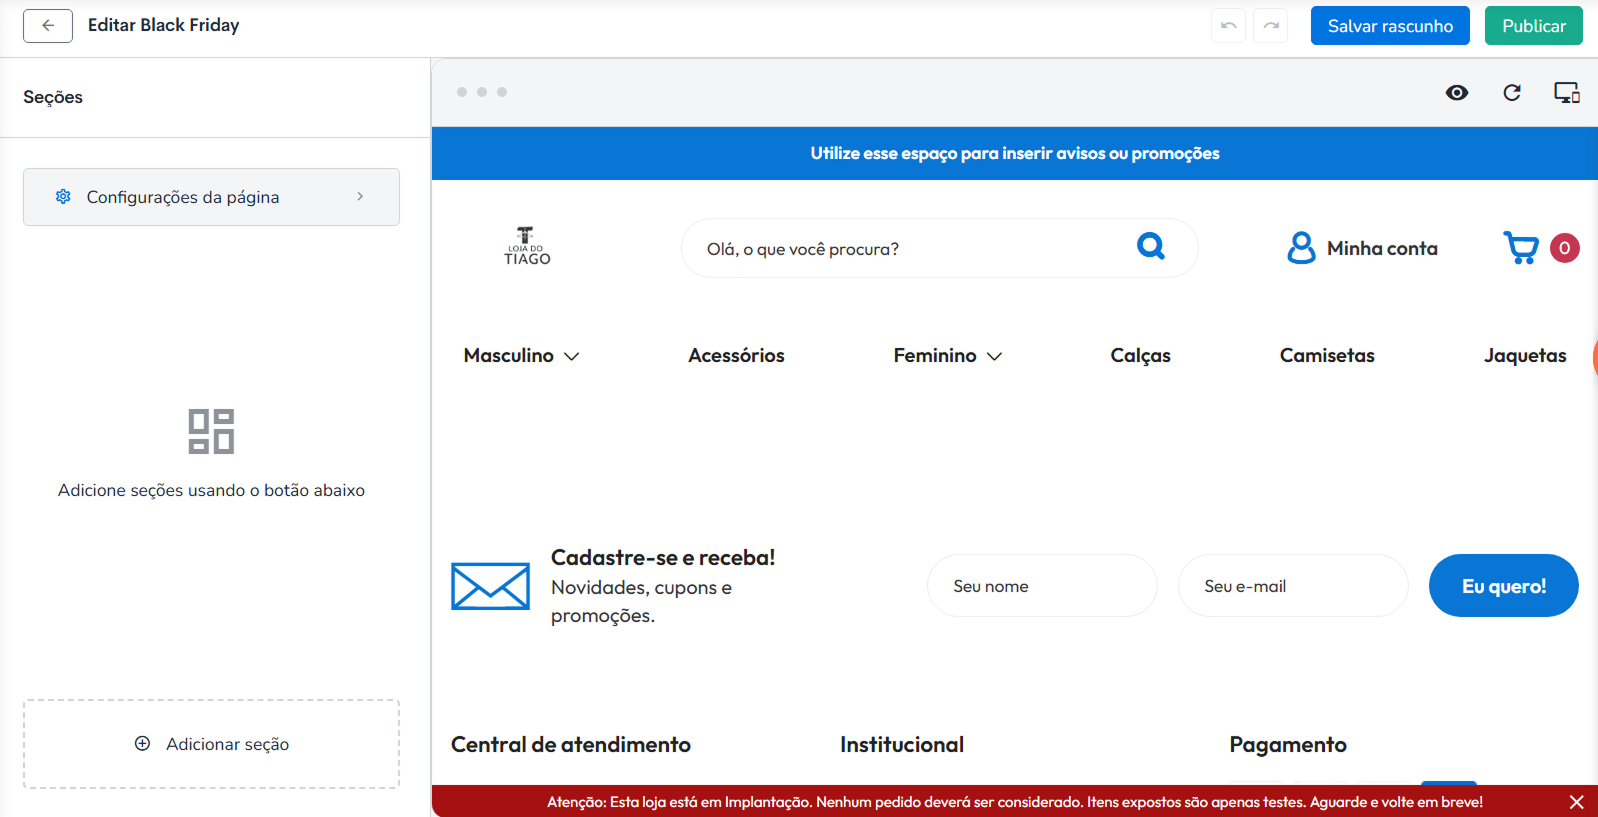The width and height of the screenshot is (1598, 817).
Task: Dismiss the red store warning banner
Action: pyautogui.click(x=1576, y=802)
